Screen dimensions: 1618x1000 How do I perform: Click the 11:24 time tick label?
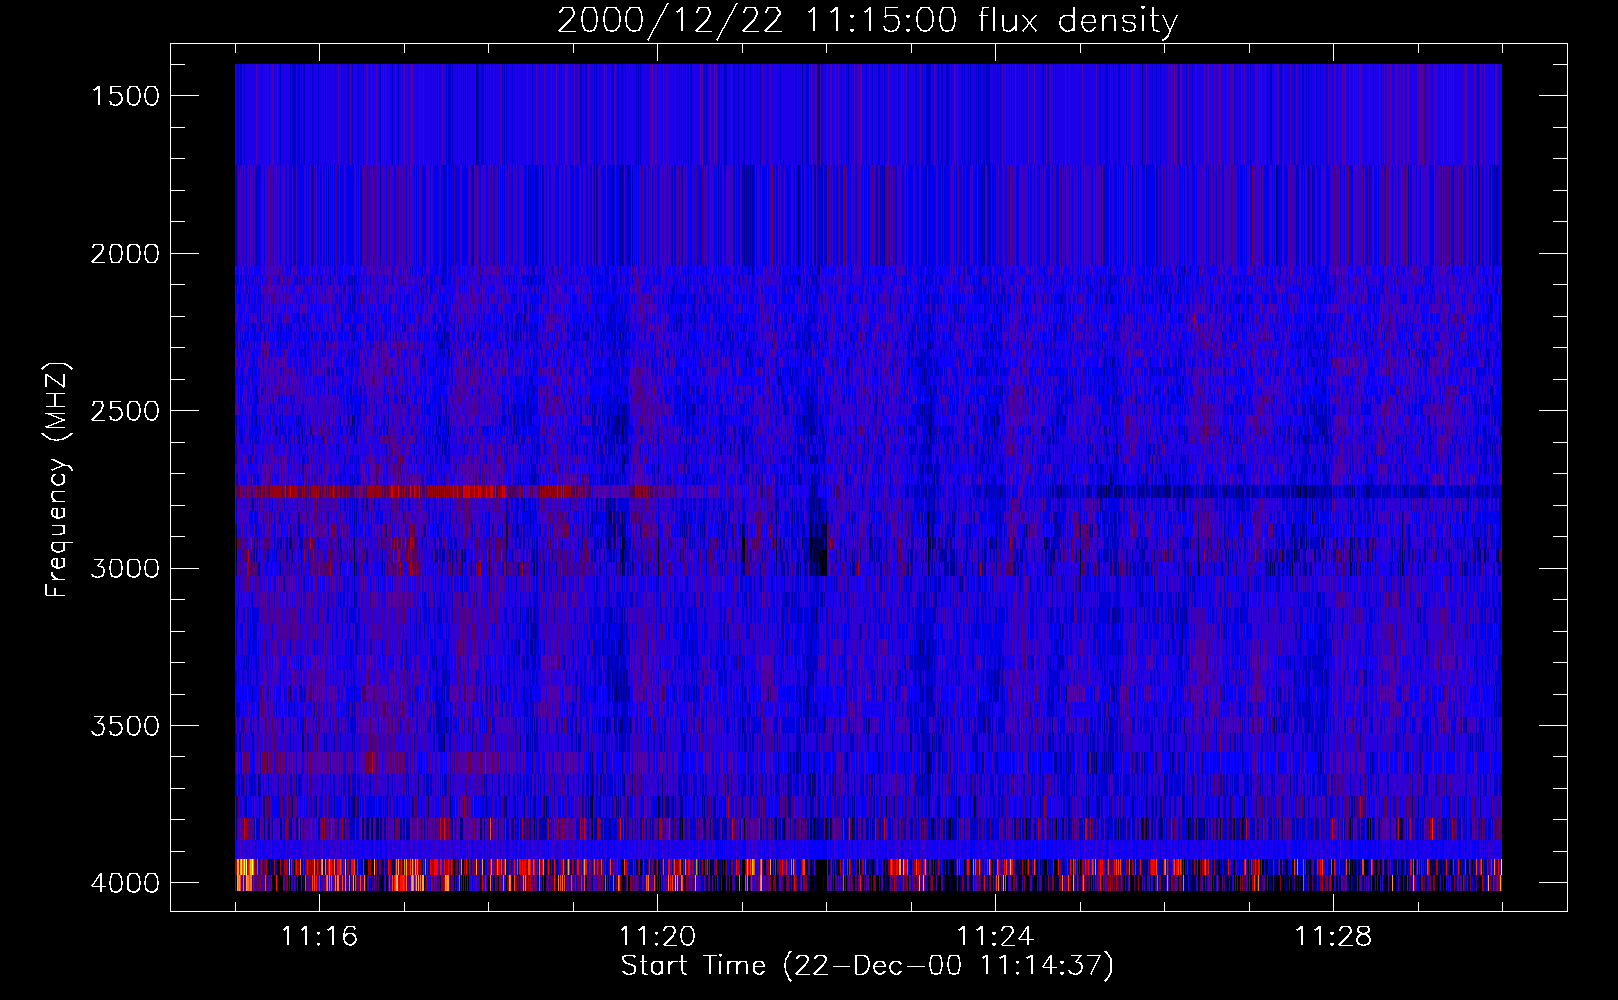(x=995, y=937)
